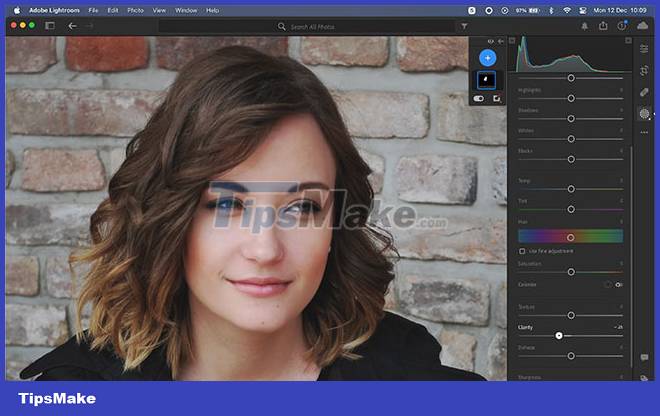Open the three-dot more options menu

click(x=644, y=132)
